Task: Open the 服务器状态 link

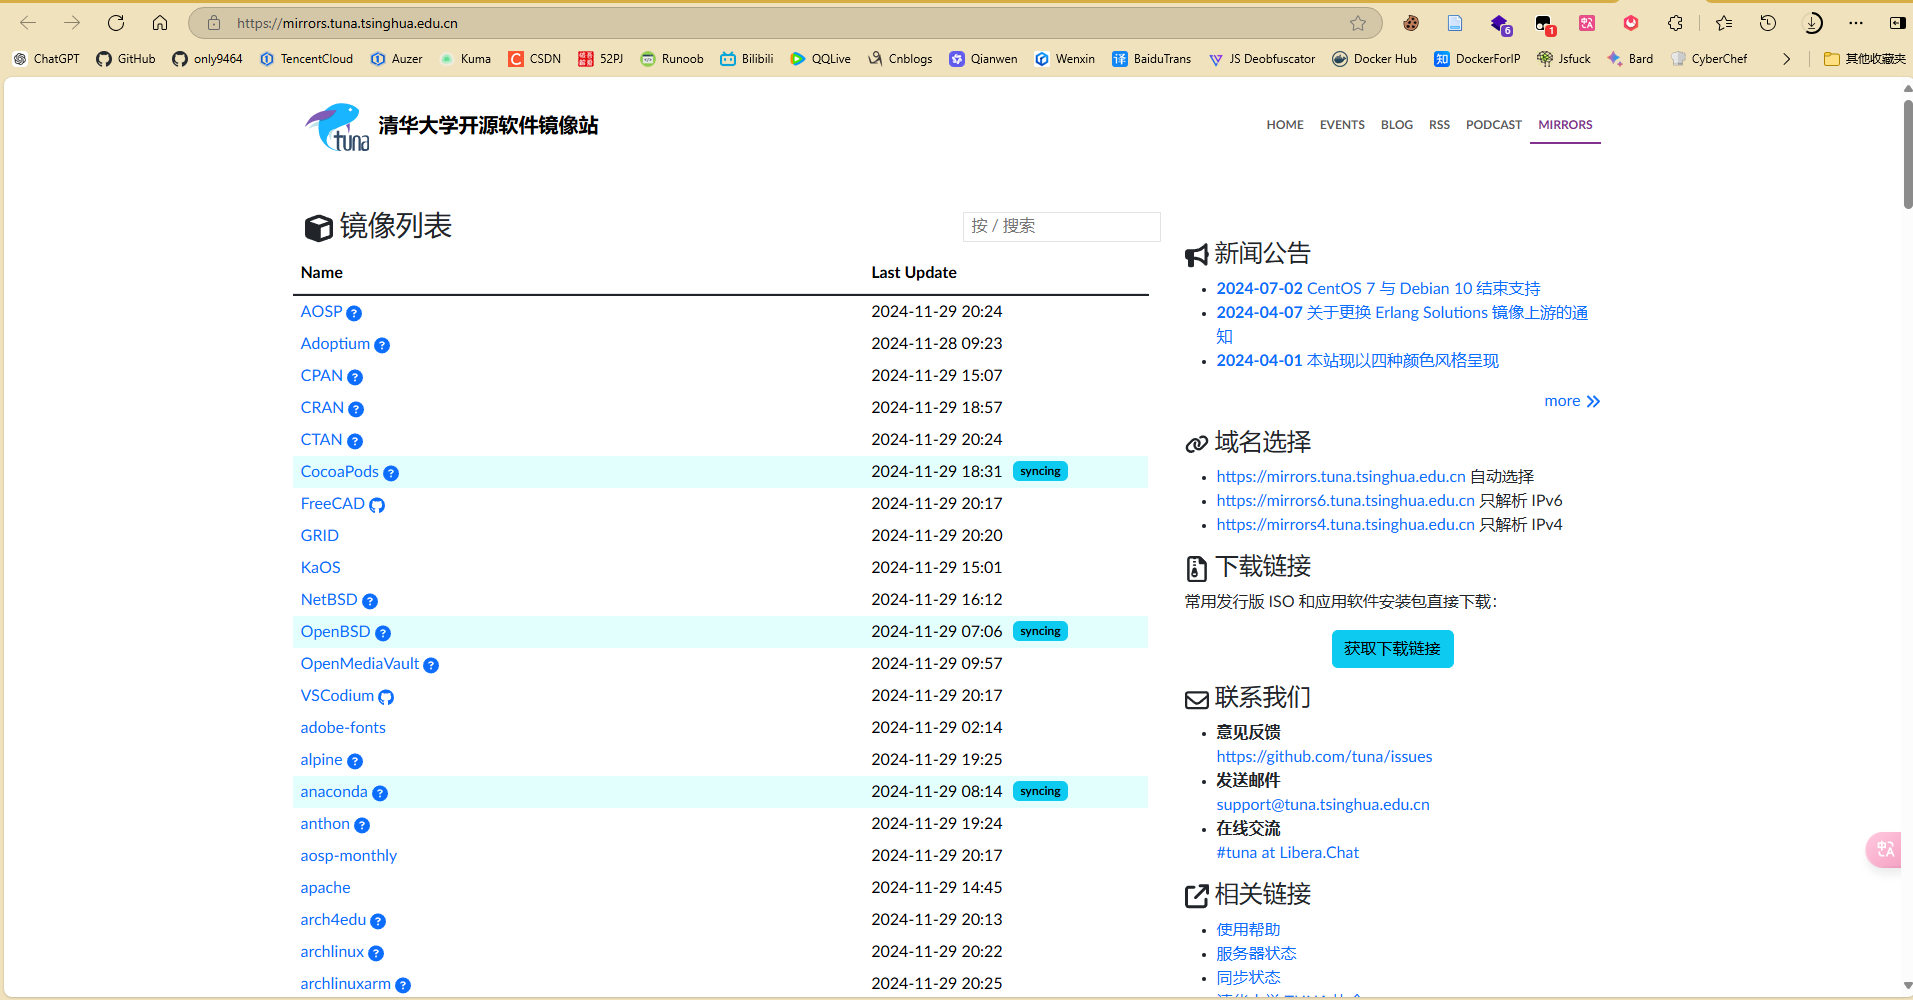Action: click(x=1256, y=954)
